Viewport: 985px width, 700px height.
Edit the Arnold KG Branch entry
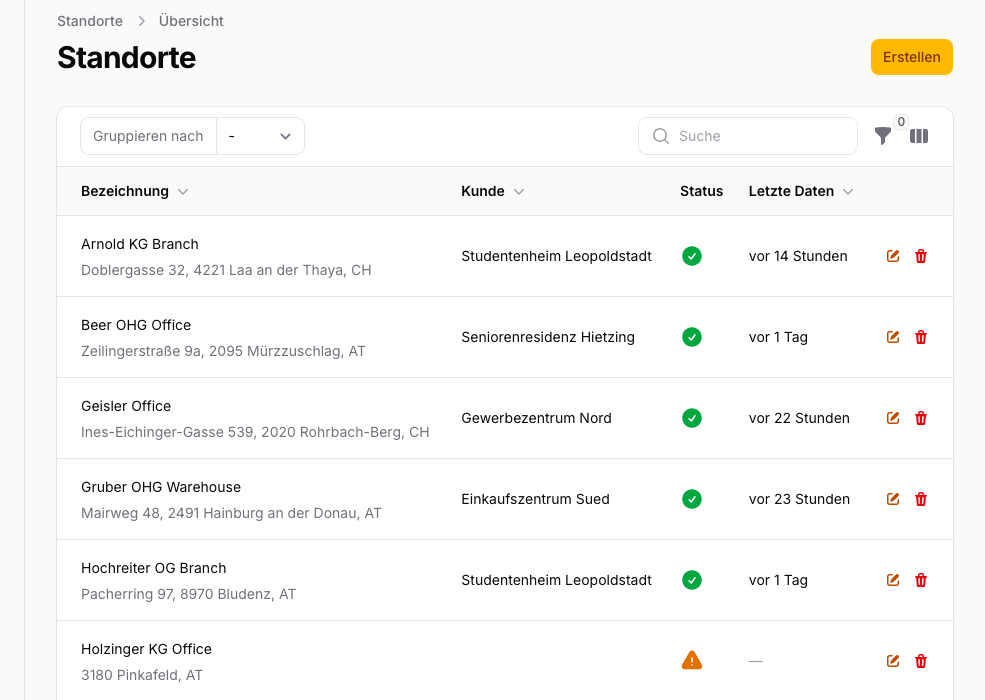(891, 256)
